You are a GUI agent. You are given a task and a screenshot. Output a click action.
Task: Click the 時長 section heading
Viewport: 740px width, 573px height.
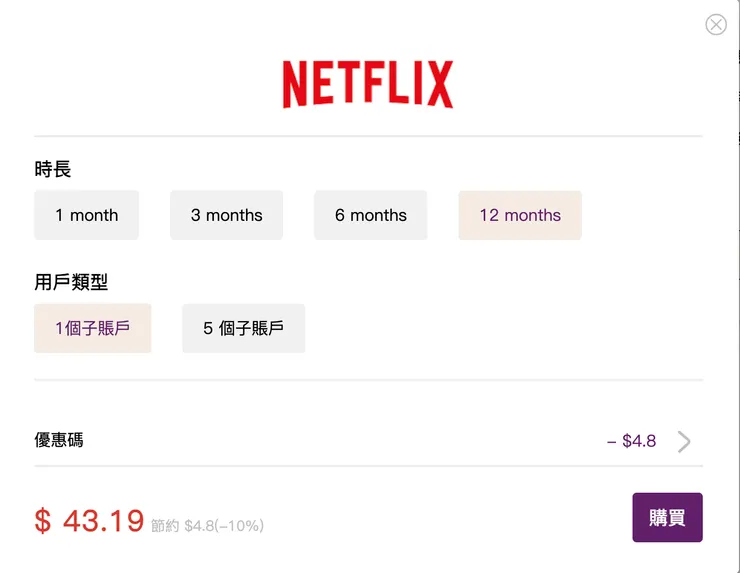click(53, 170)
